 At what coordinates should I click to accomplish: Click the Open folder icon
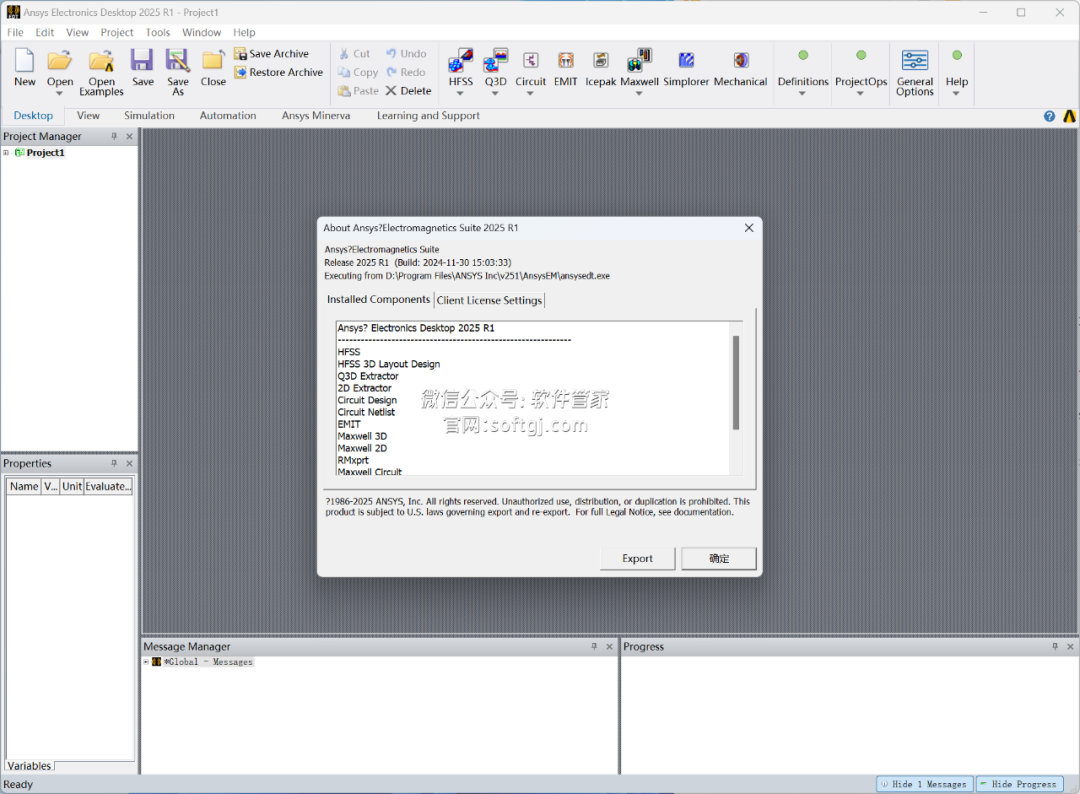point(60,62)
